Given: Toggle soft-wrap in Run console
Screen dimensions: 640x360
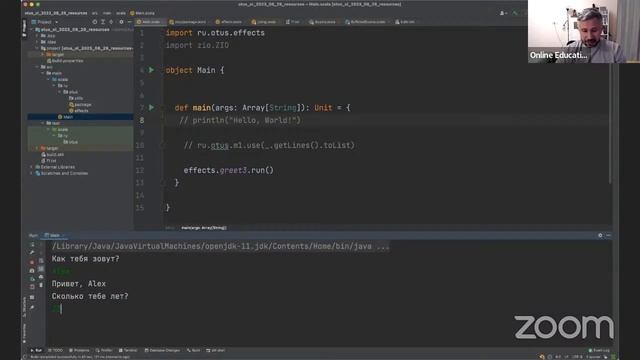Looking at the screenshot, I should click(x=41, y=261).
